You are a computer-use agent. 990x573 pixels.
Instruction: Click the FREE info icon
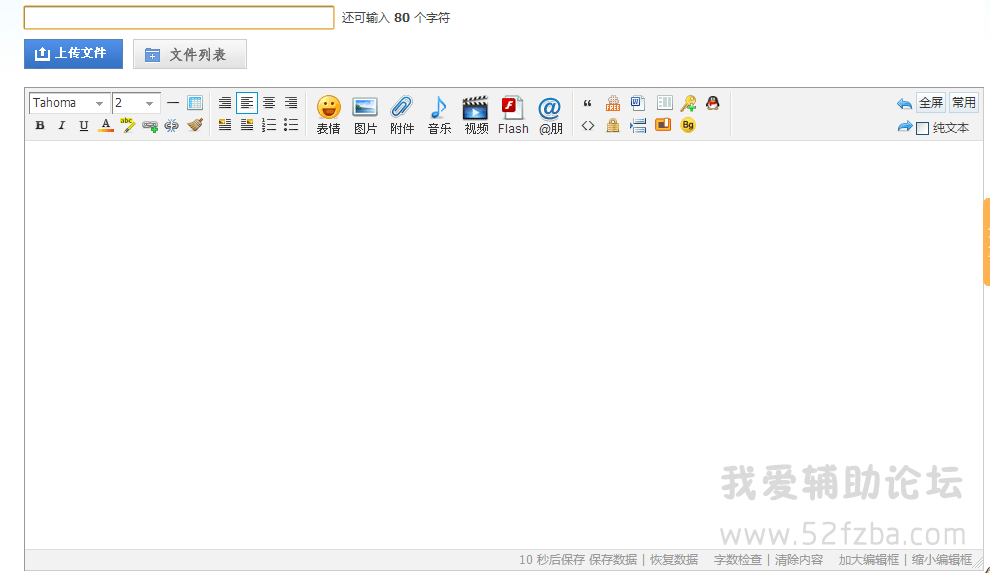612,103
